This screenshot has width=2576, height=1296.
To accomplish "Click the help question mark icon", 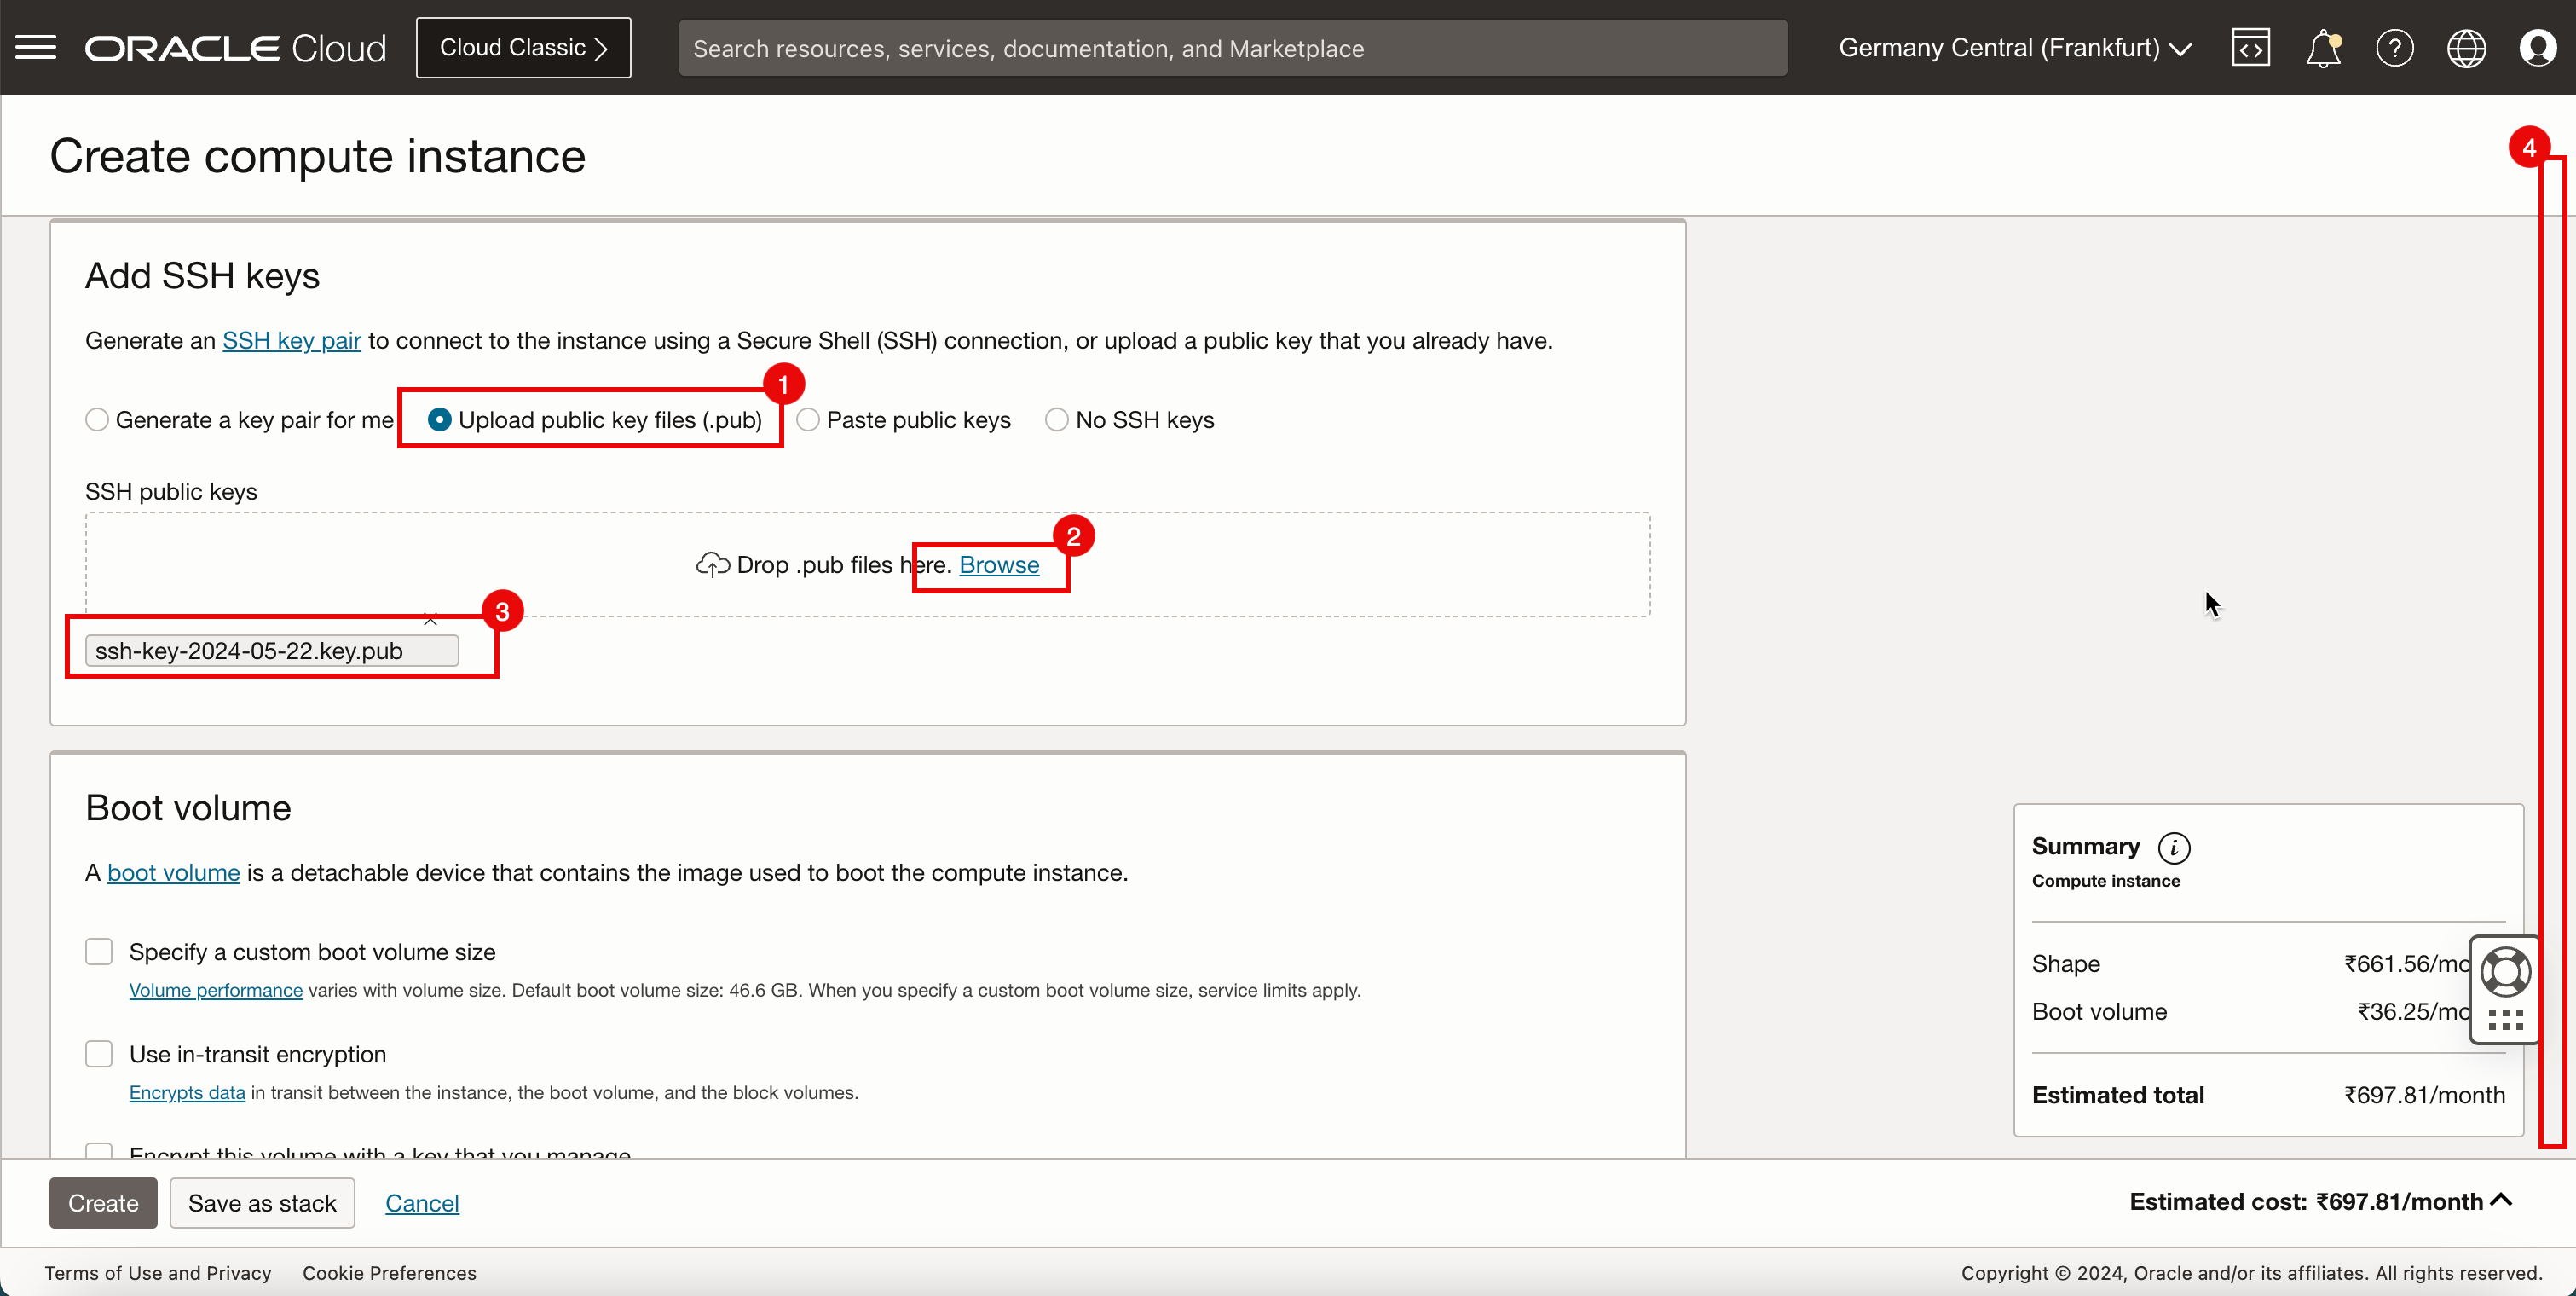I will tap(2394, 48).
